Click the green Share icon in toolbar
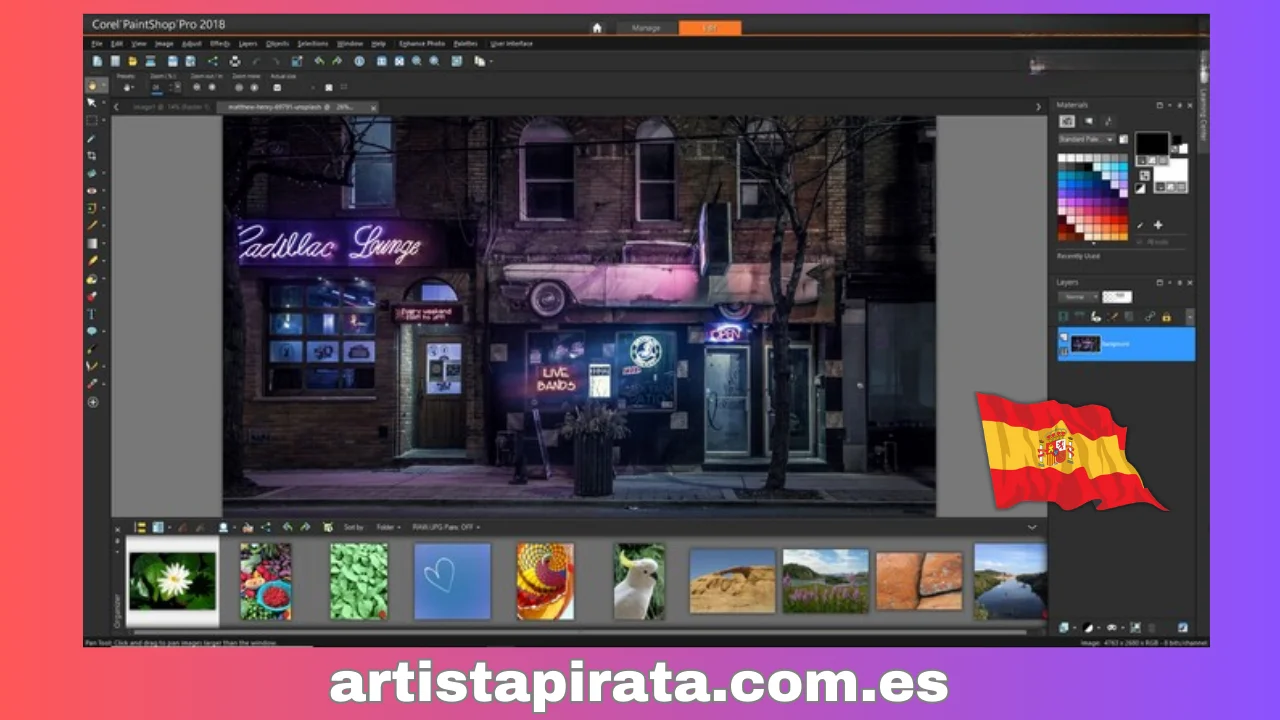 pyautogui.click(x=212, y=61)
